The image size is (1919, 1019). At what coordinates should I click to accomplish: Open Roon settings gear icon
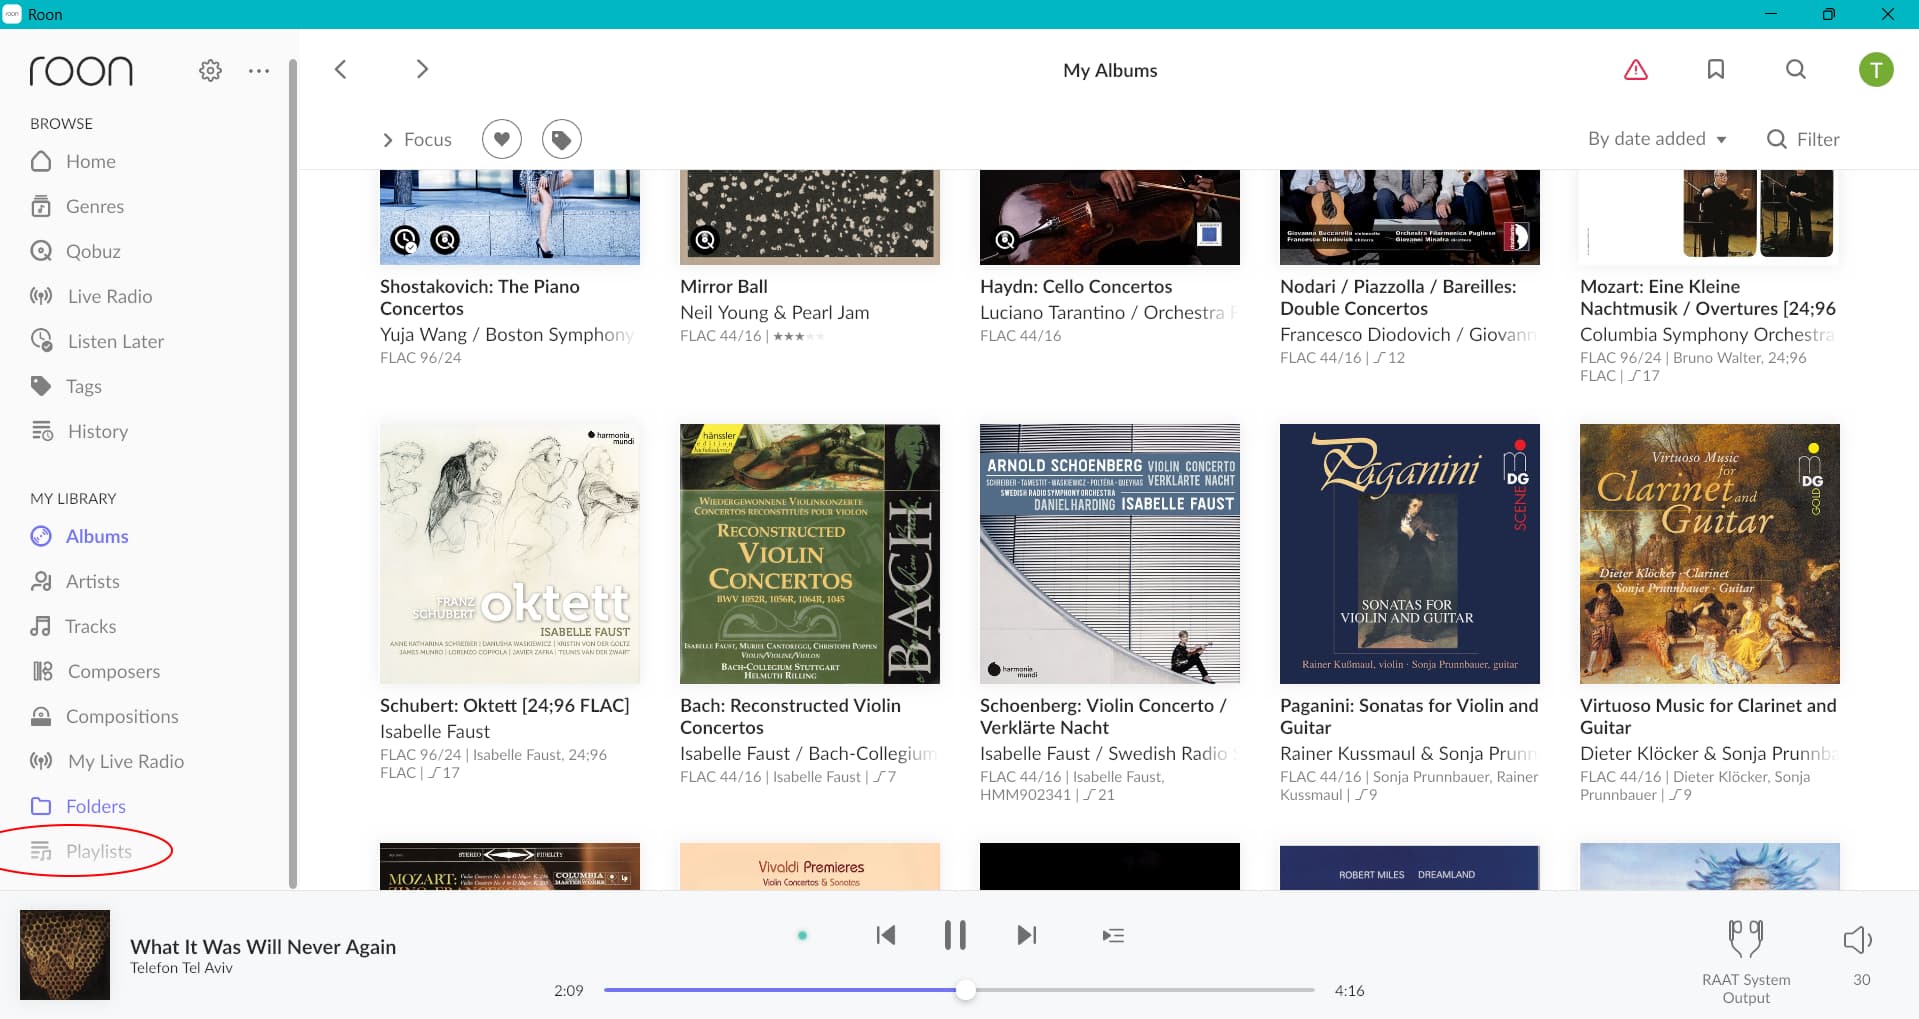click(x=210, y=71)
